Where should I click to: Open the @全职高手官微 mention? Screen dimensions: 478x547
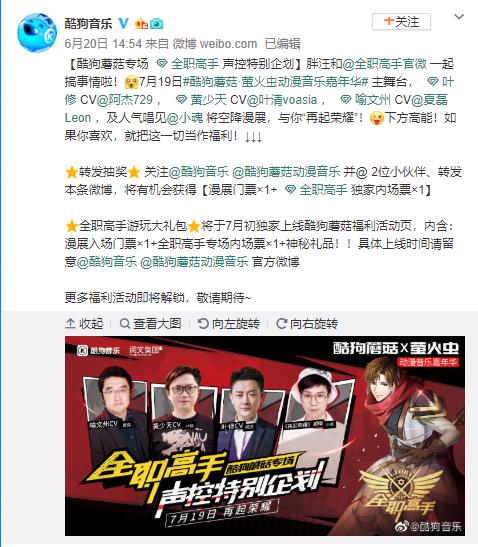[385, 64]
